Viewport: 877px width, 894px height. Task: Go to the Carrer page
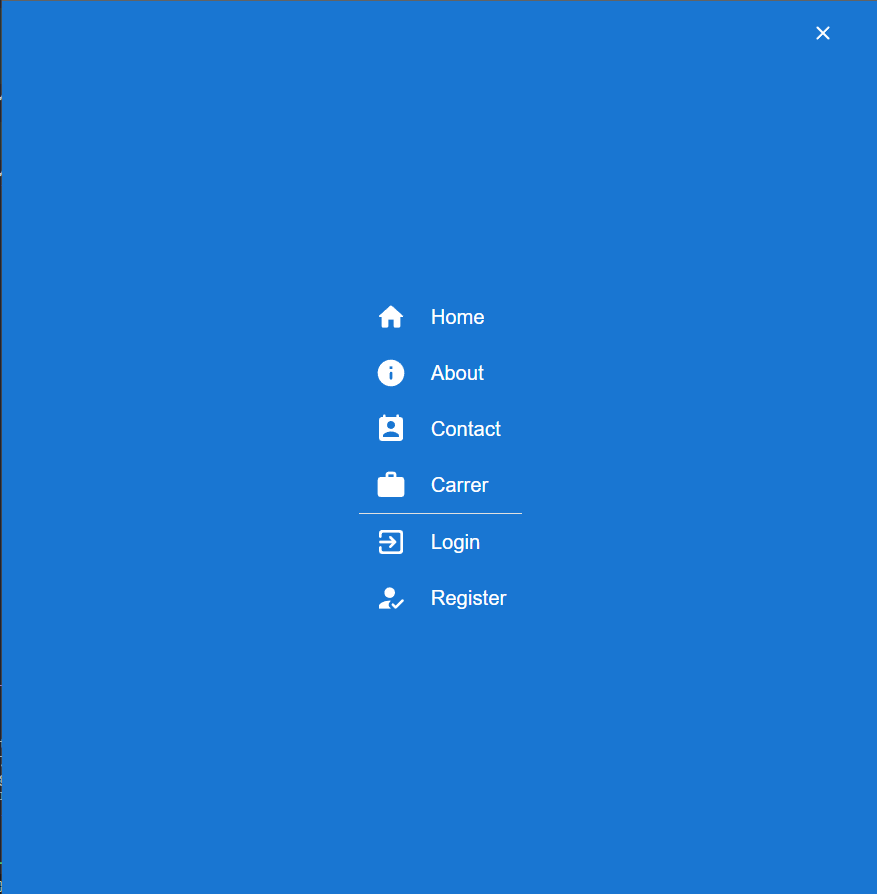click(460, 484)
